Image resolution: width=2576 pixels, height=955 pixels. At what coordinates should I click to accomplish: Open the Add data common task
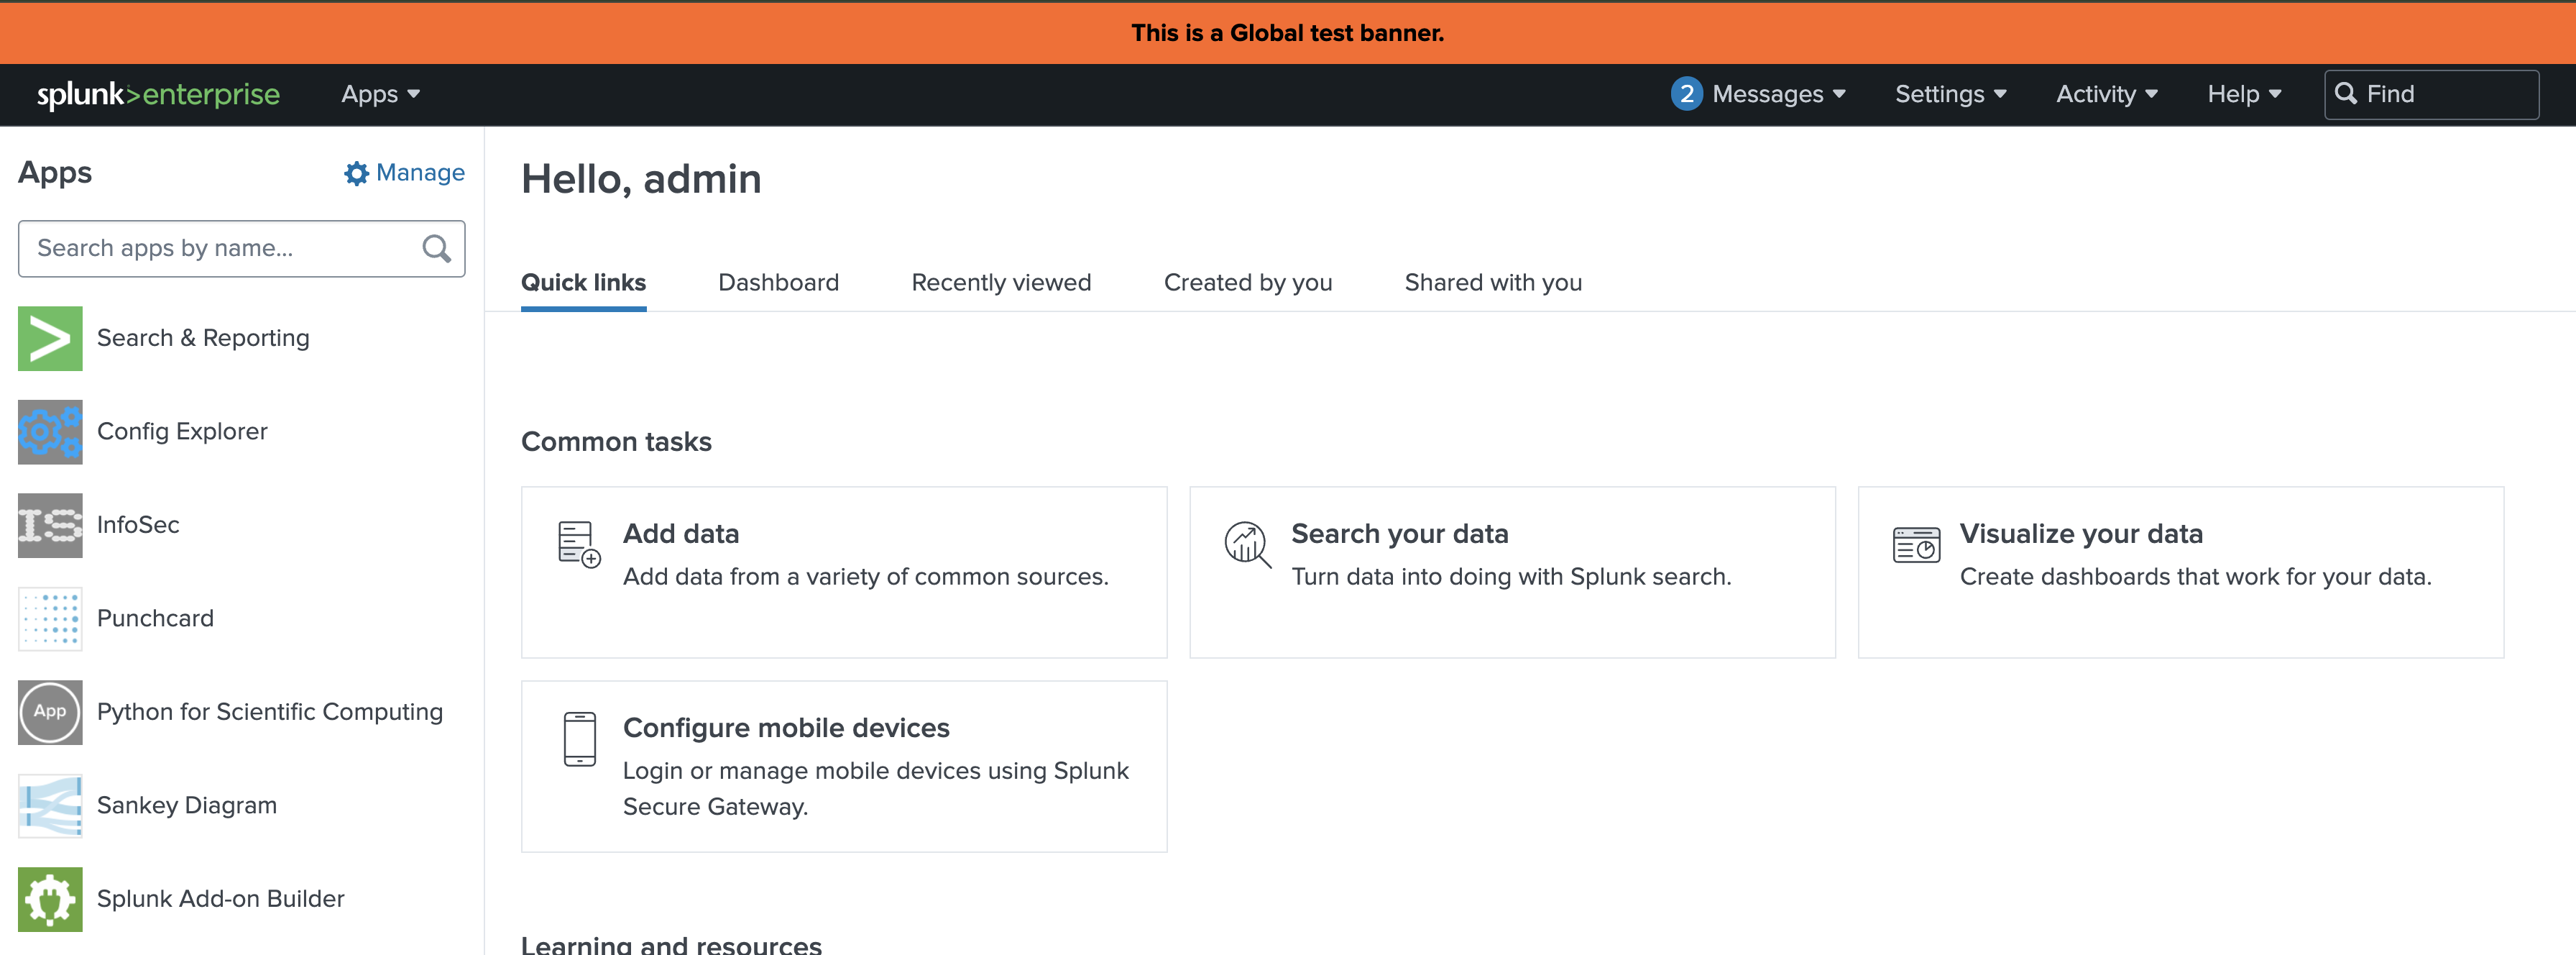(843, 572)
